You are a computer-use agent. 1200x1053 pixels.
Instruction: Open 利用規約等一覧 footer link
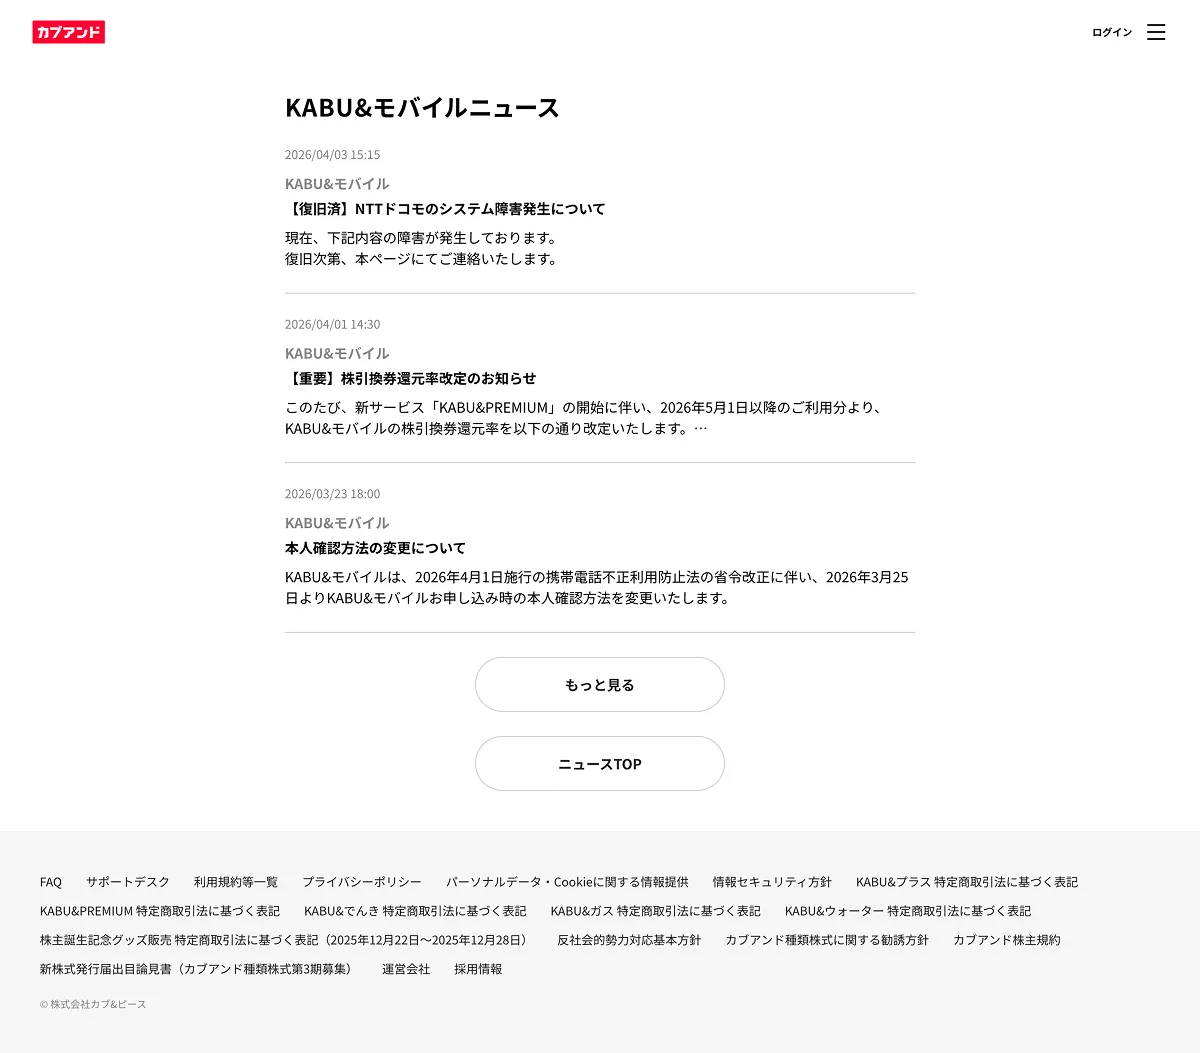click(x=236, y=882)
